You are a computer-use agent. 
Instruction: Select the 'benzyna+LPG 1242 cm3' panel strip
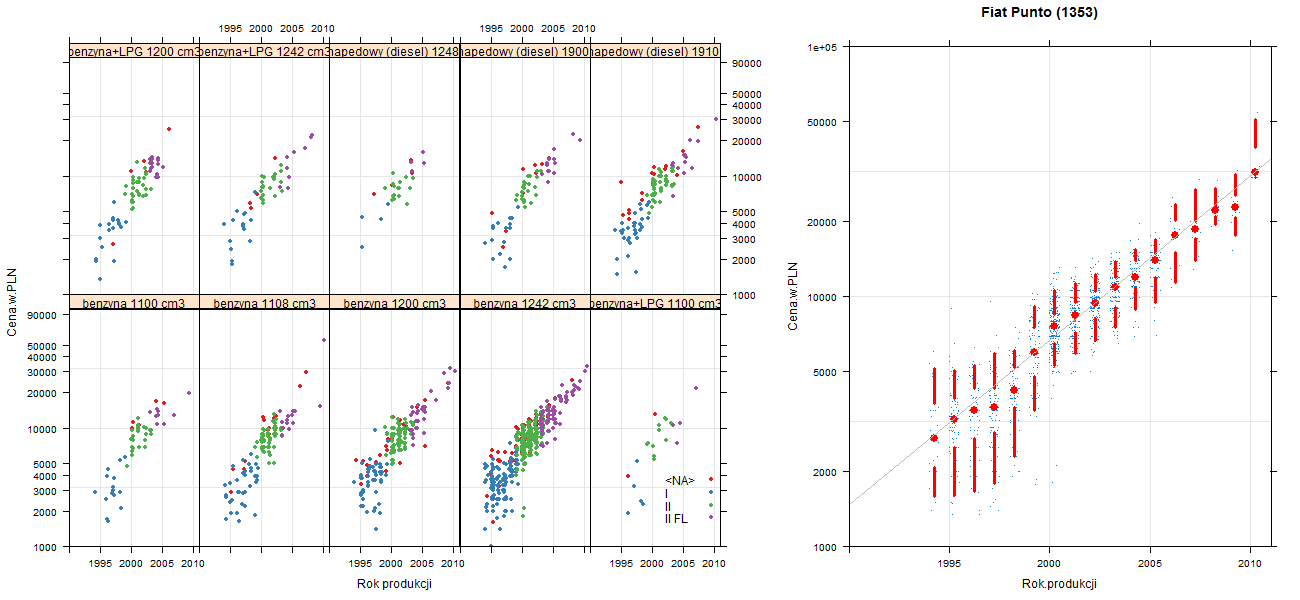click(264, 51)
